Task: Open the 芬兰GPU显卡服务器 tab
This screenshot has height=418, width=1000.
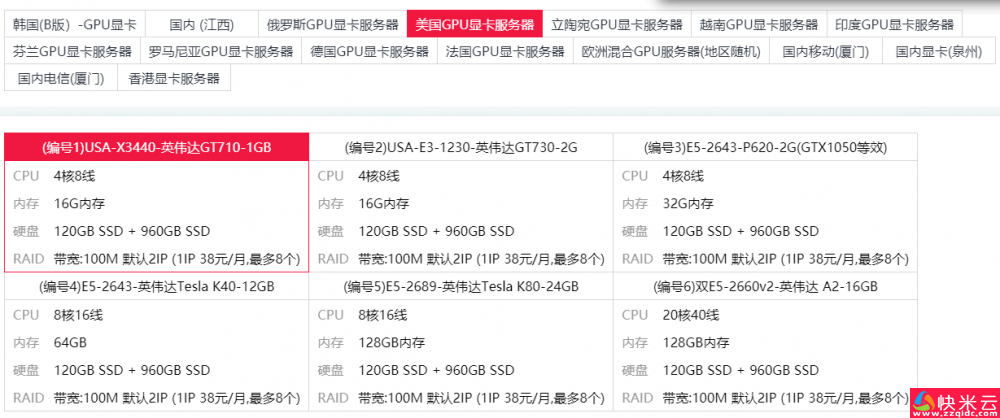Action: [72, 52]
